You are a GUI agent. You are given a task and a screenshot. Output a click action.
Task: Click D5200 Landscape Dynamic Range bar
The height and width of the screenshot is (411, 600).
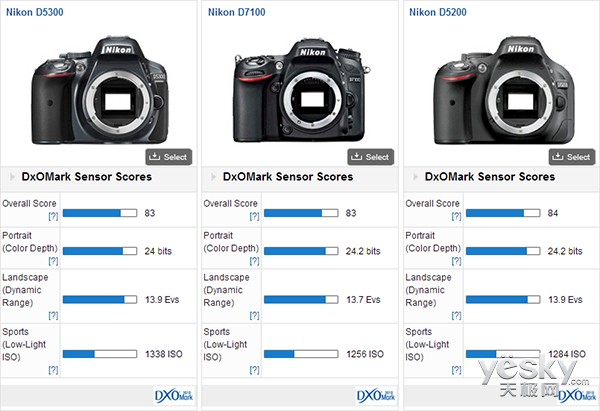pyautogui.click(x=503, y=300)
